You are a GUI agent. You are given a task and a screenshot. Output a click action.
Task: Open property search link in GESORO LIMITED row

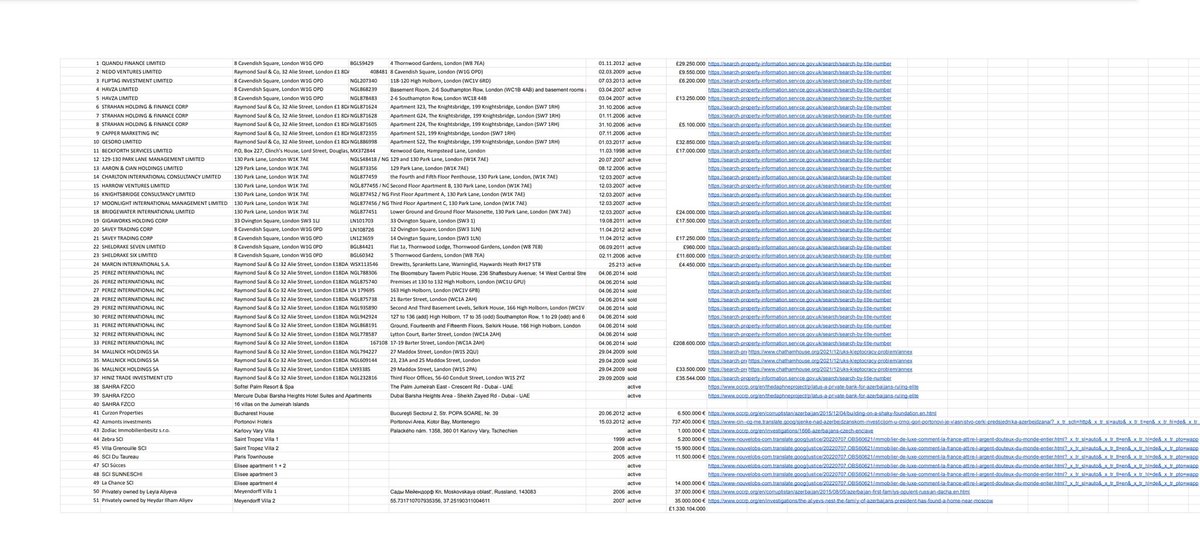pos(801,143)
